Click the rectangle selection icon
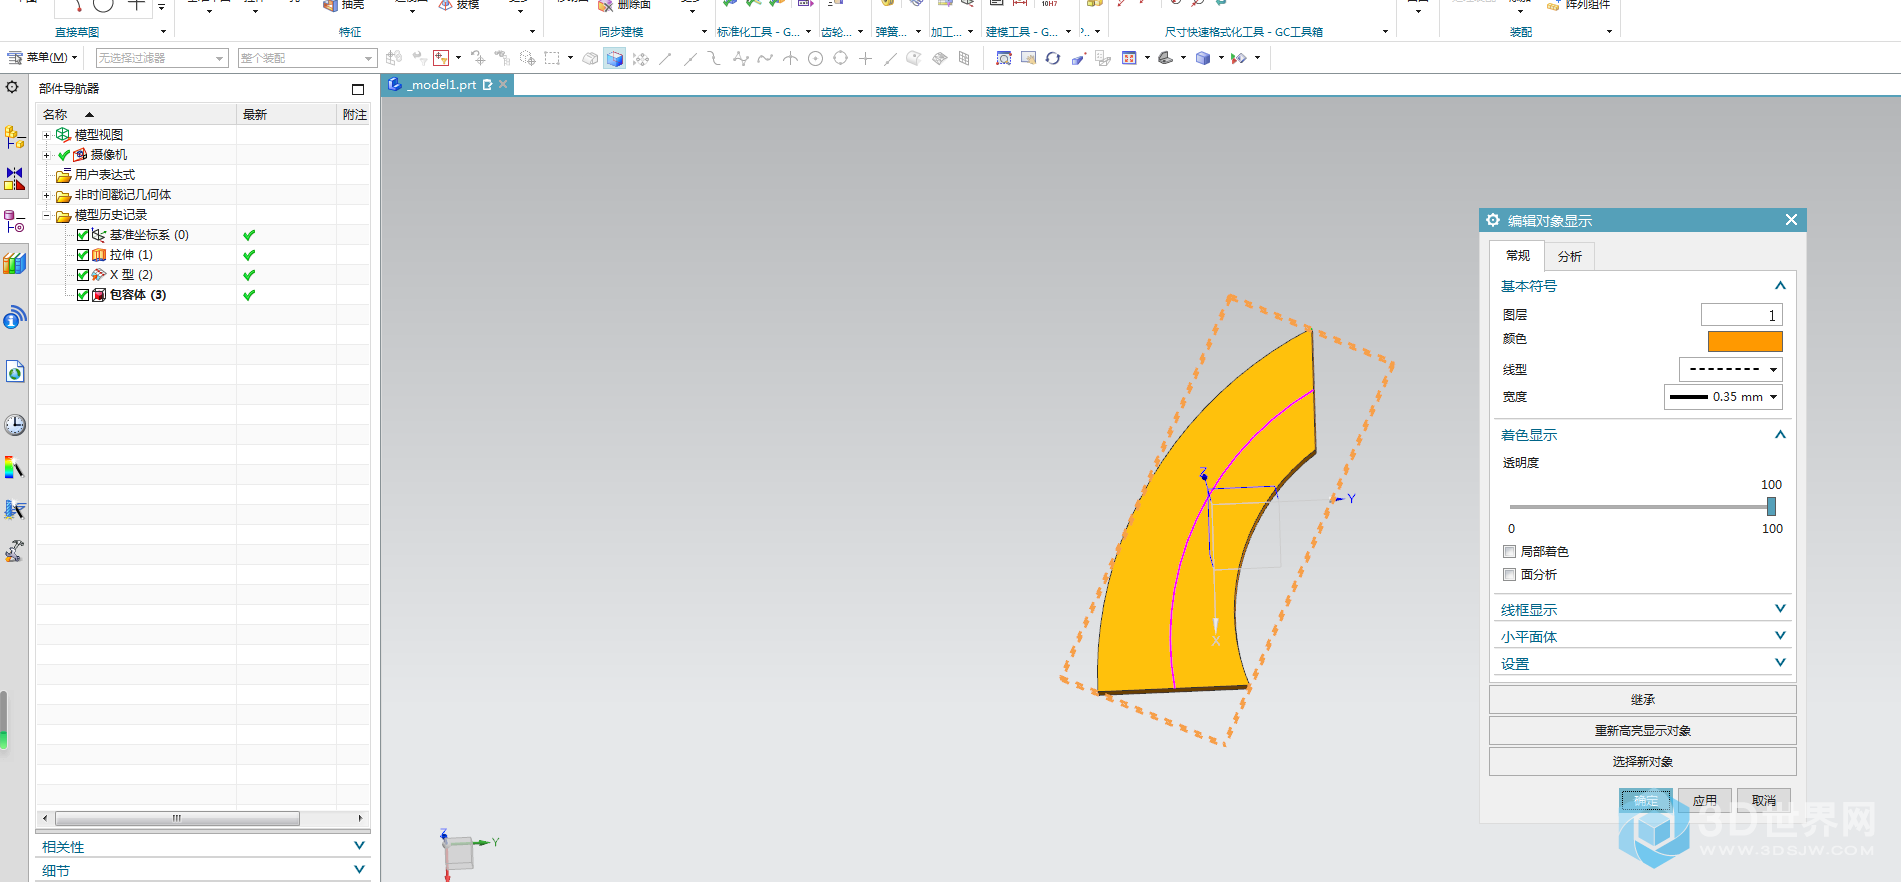Image resolution: width=1901 pixels, height=882 pixels. [552, 58]
